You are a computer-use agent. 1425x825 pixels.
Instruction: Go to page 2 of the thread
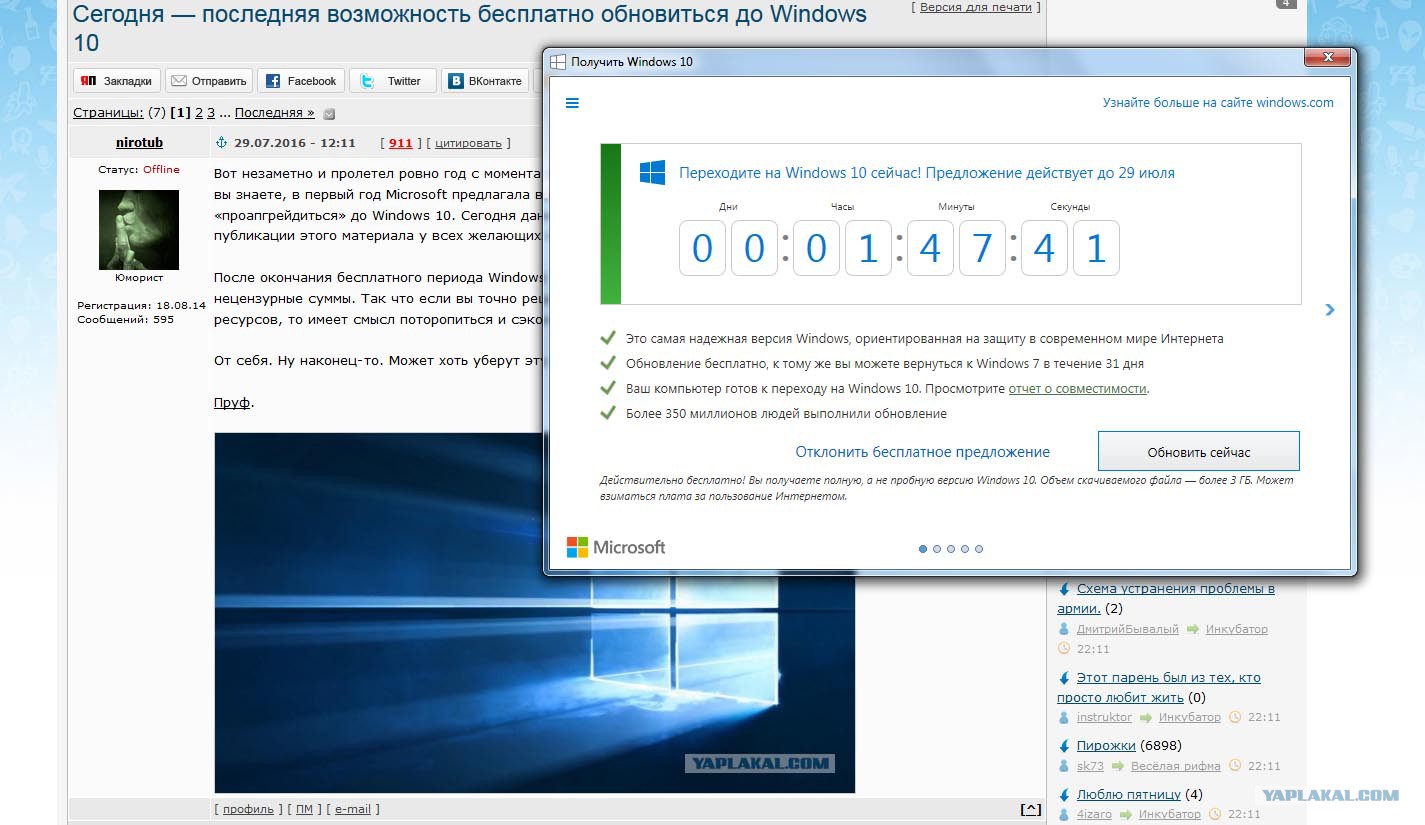coord(199,113)
